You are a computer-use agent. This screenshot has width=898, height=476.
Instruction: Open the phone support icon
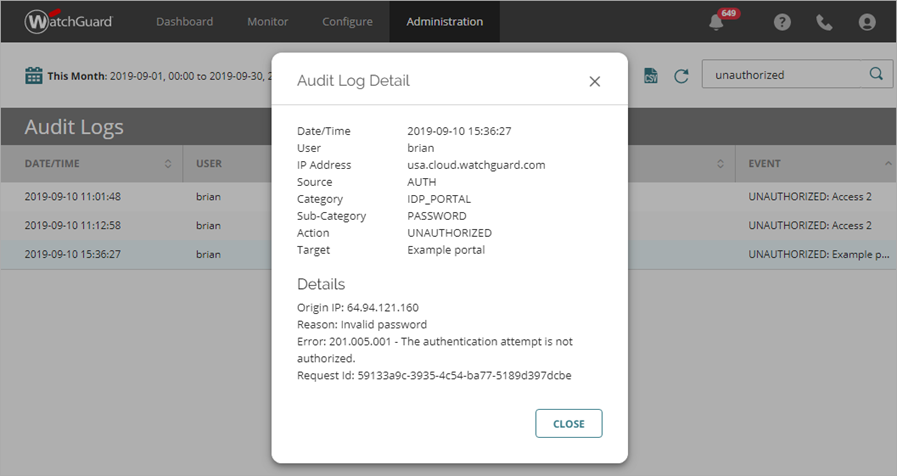824,22
